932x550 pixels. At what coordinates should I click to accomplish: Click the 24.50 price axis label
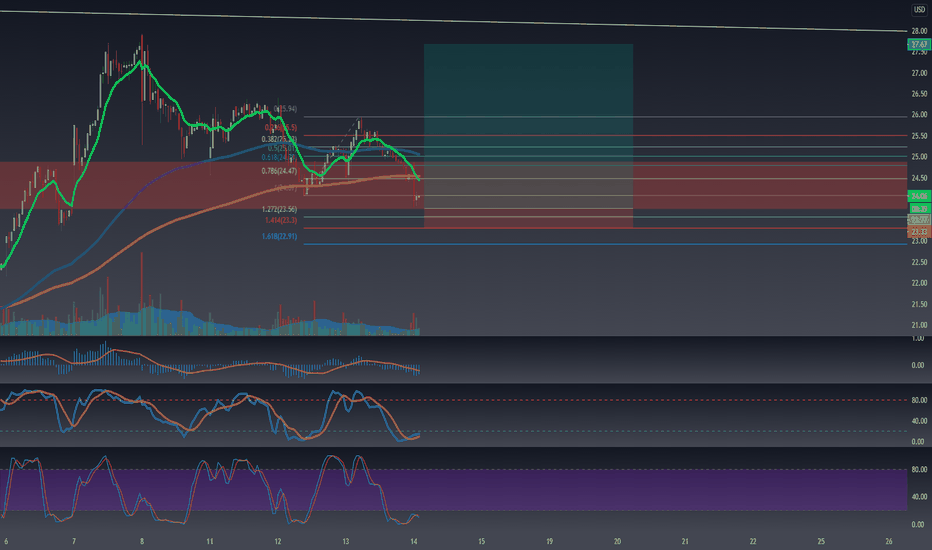click(919, 178)
